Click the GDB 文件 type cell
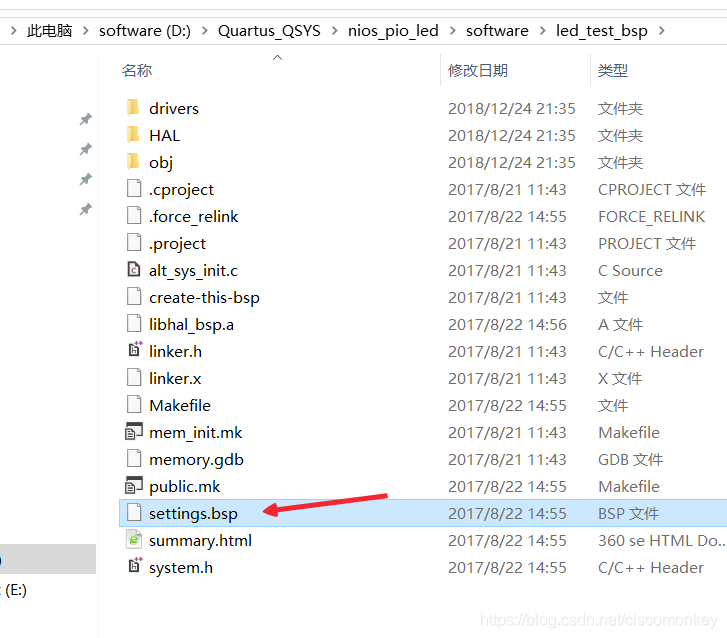The image size is (727, 638). click(631, 459)
